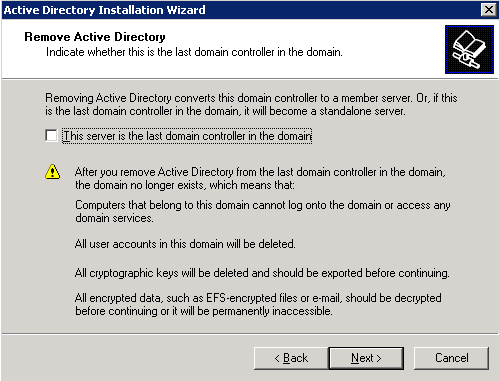
Task: Click the 'All cryptographic keys will be deleted' line
Action: (x=262, y=273)
